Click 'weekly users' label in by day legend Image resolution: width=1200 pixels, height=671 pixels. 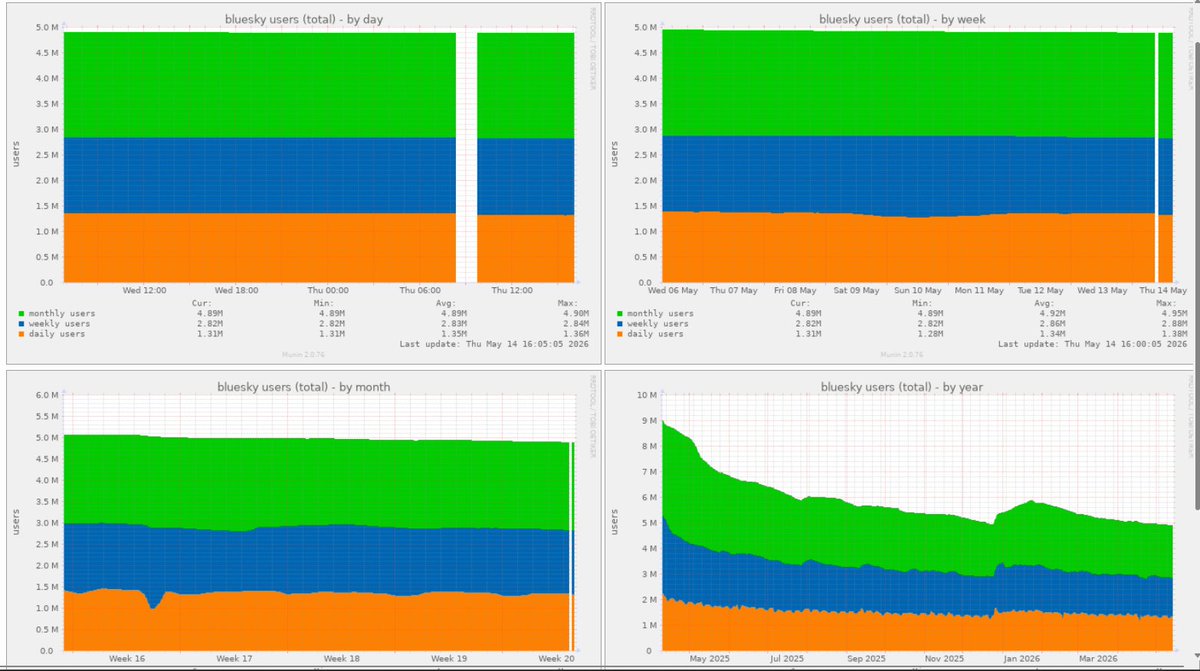click(61, 324)
